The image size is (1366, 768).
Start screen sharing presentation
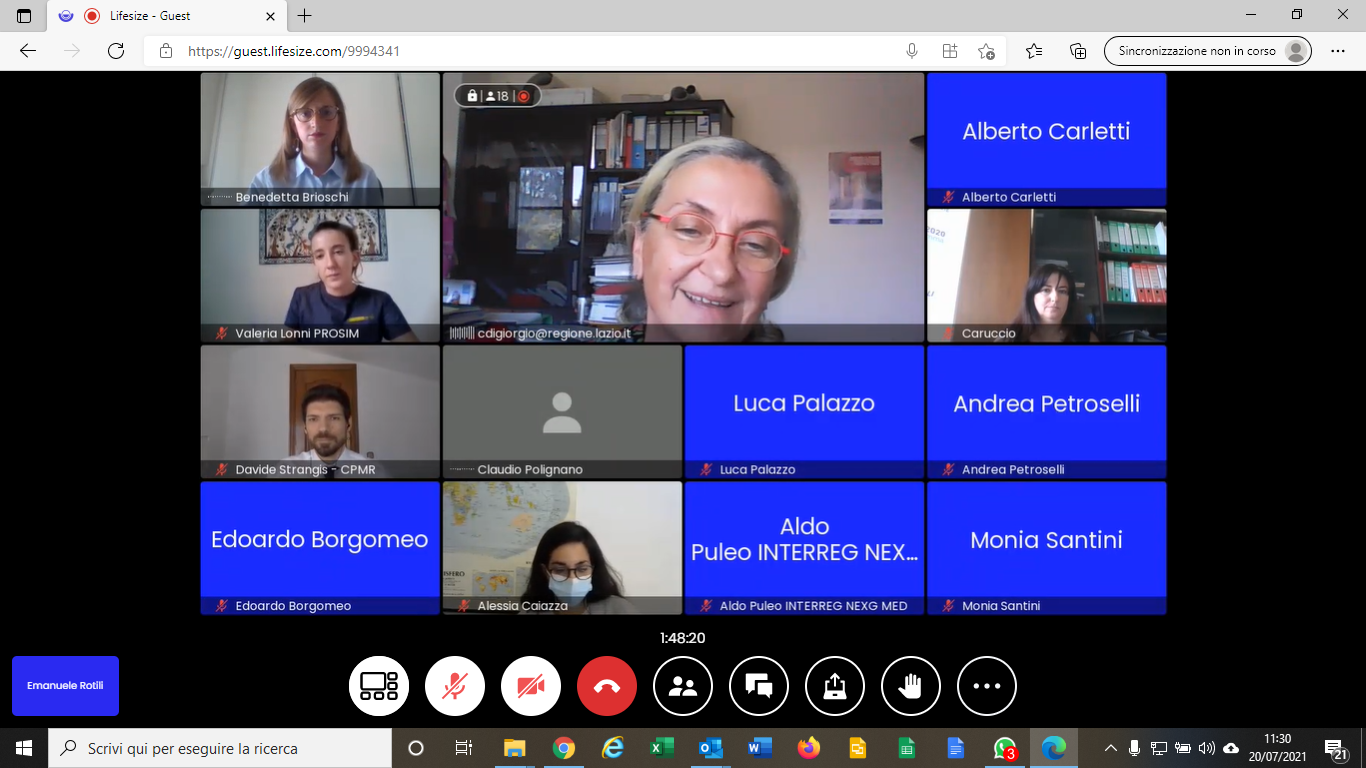835,686
